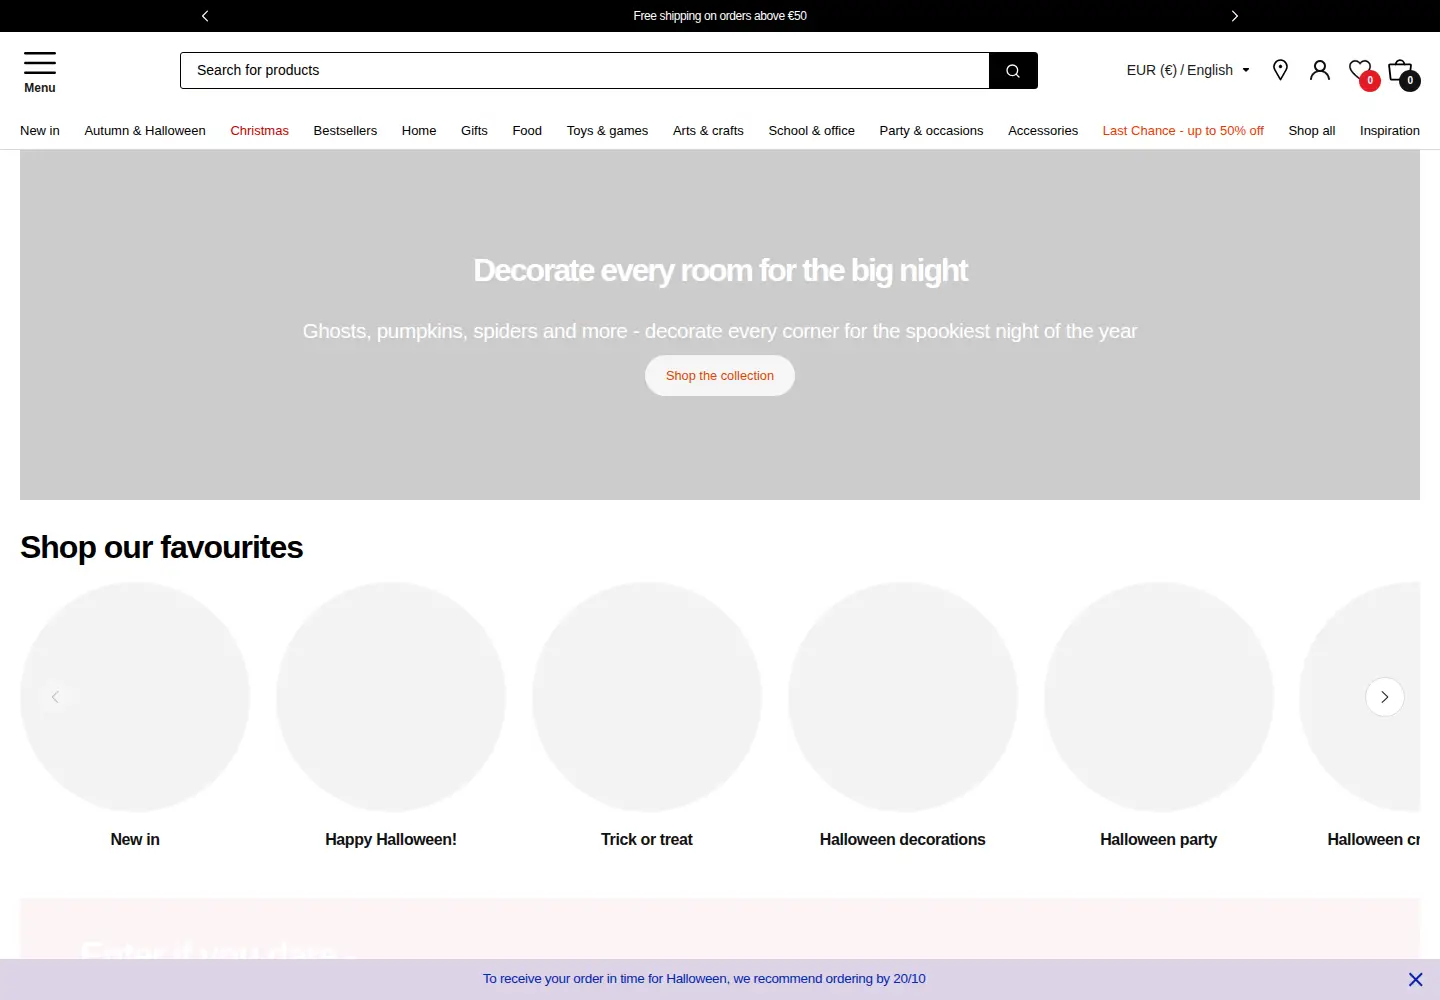Open the wishlist heart icon
Image resolution: width=1440 pixels, height=1000 pixels.
[1362, 72]
